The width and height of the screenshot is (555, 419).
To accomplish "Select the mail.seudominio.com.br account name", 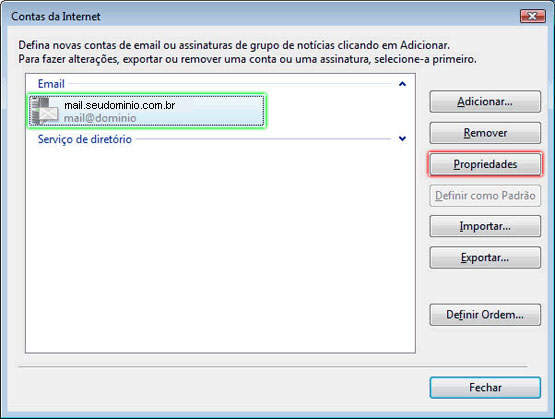I will coord(120,105).
